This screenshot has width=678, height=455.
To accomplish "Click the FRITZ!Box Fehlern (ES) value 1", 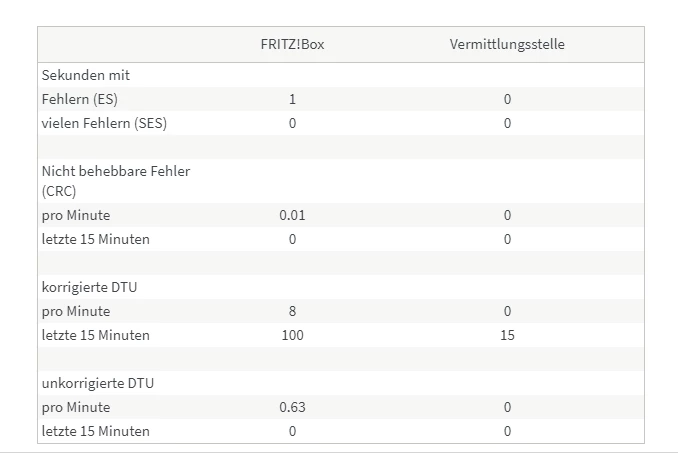I will tap(292, 99).
